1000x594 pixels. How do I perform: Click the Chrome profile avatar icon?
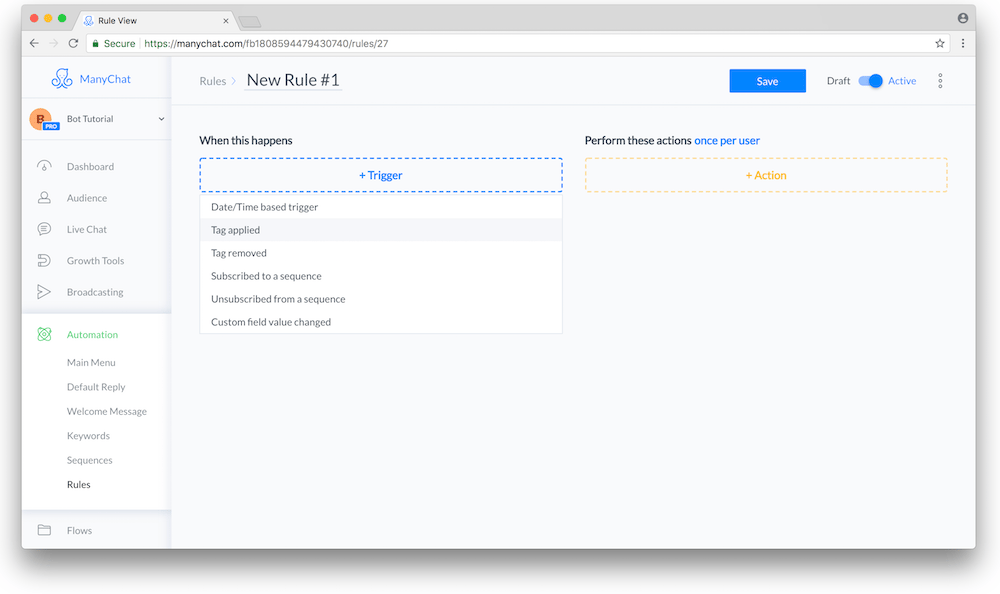(x=963, y=19)
